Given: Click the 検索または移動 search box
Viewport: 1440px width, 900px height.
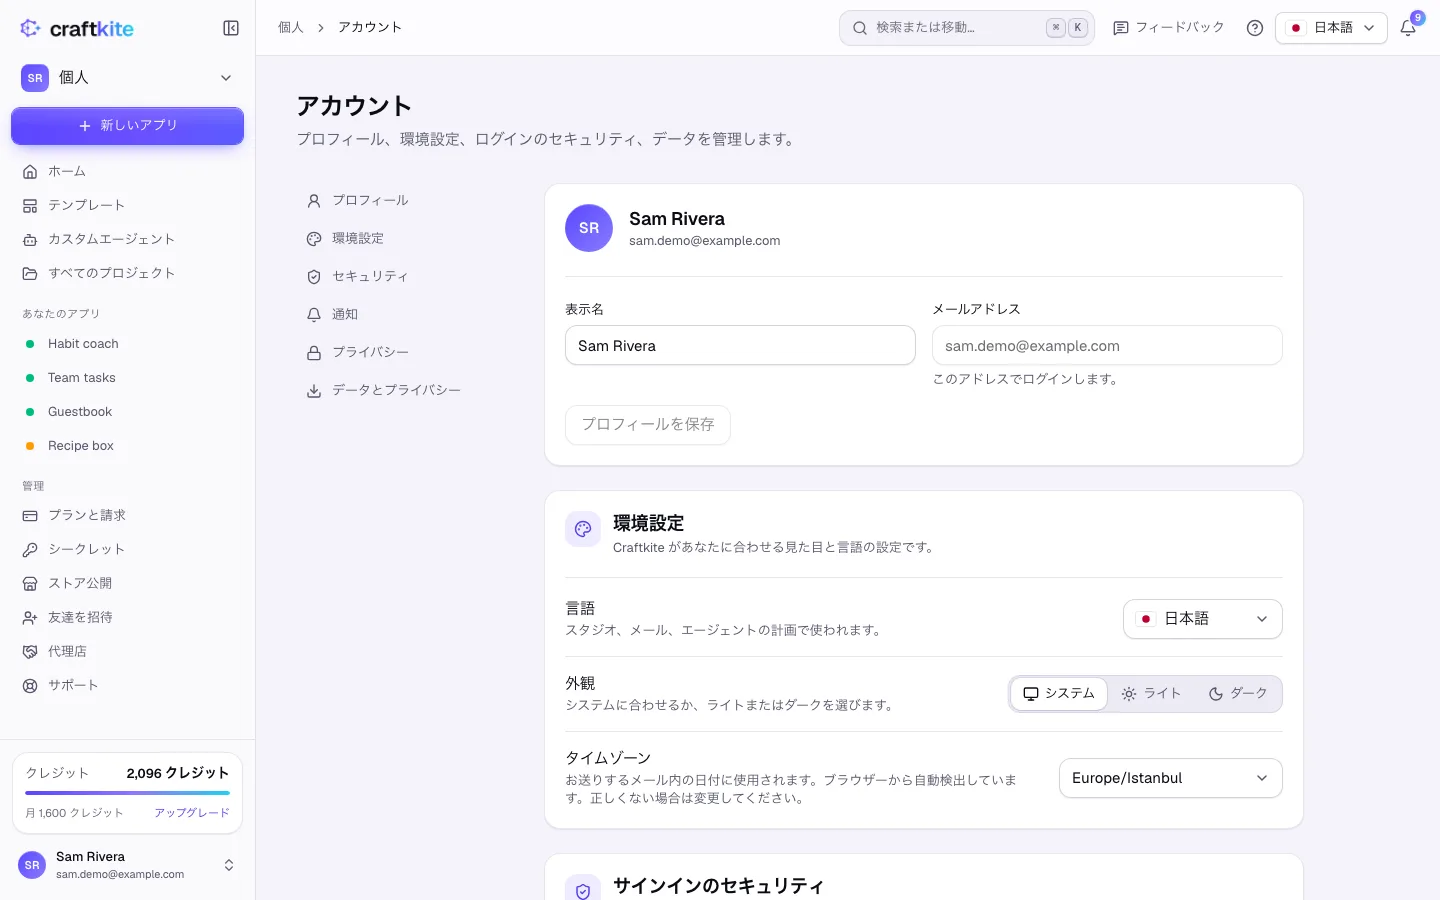Looking at the screenshot, I should (967, 28).
